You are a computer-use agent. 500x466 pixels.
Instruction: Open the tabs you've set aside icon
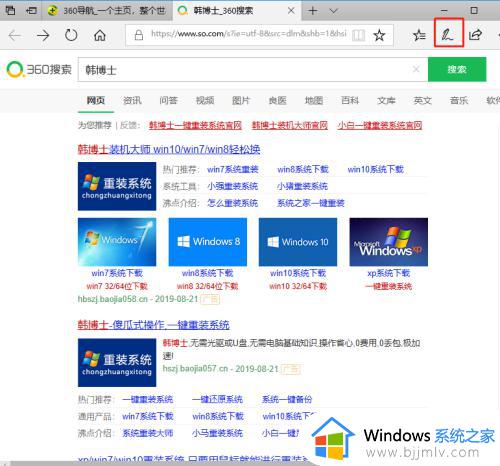pyautogui.click(x=11, y=11)
